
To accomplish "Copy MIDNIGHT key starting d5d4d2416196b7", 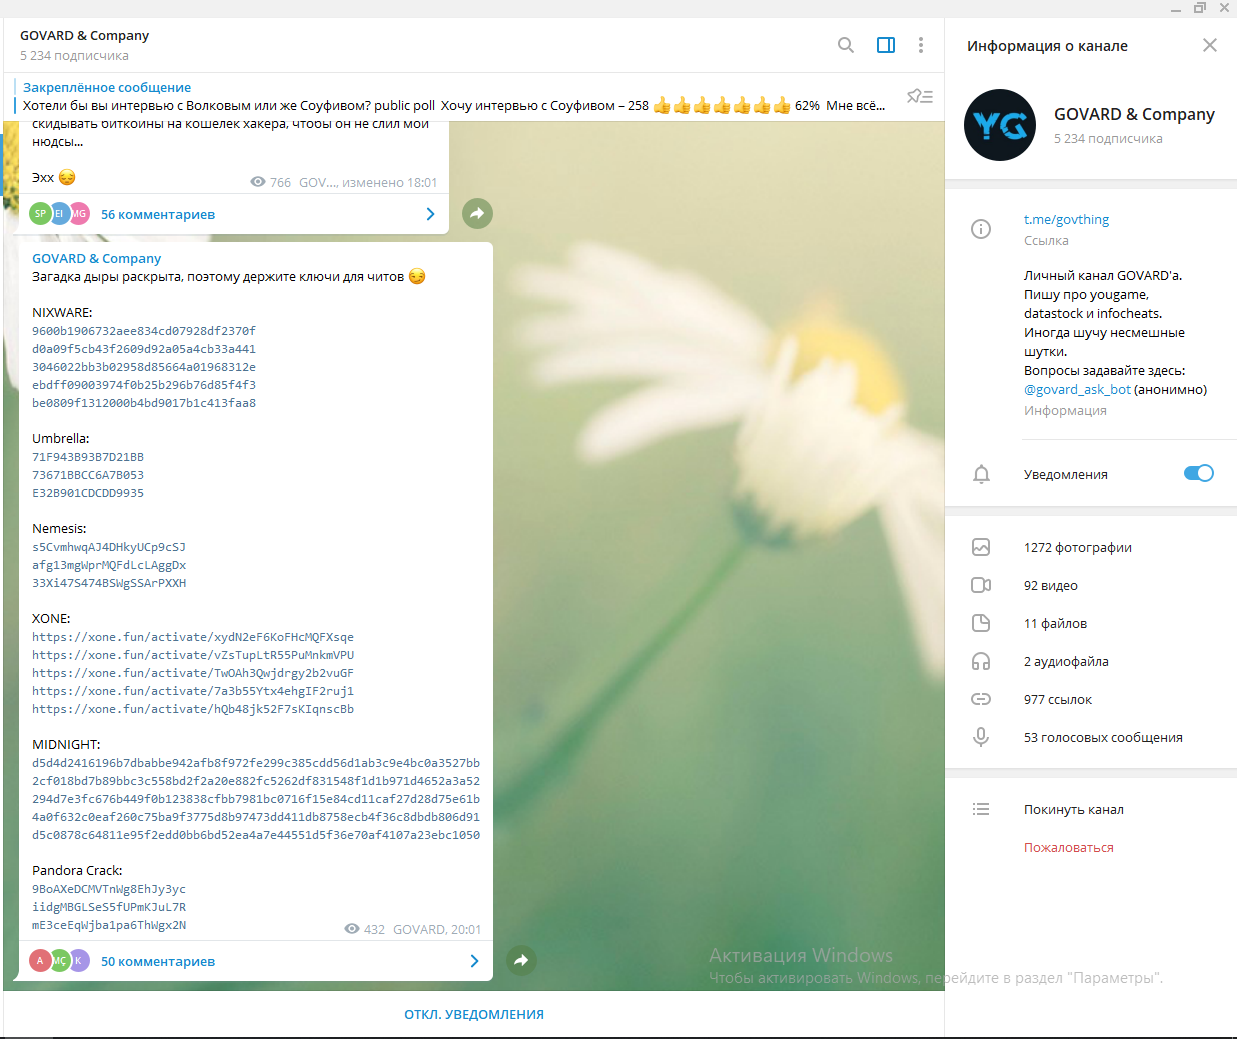I will tap(256, 763).
